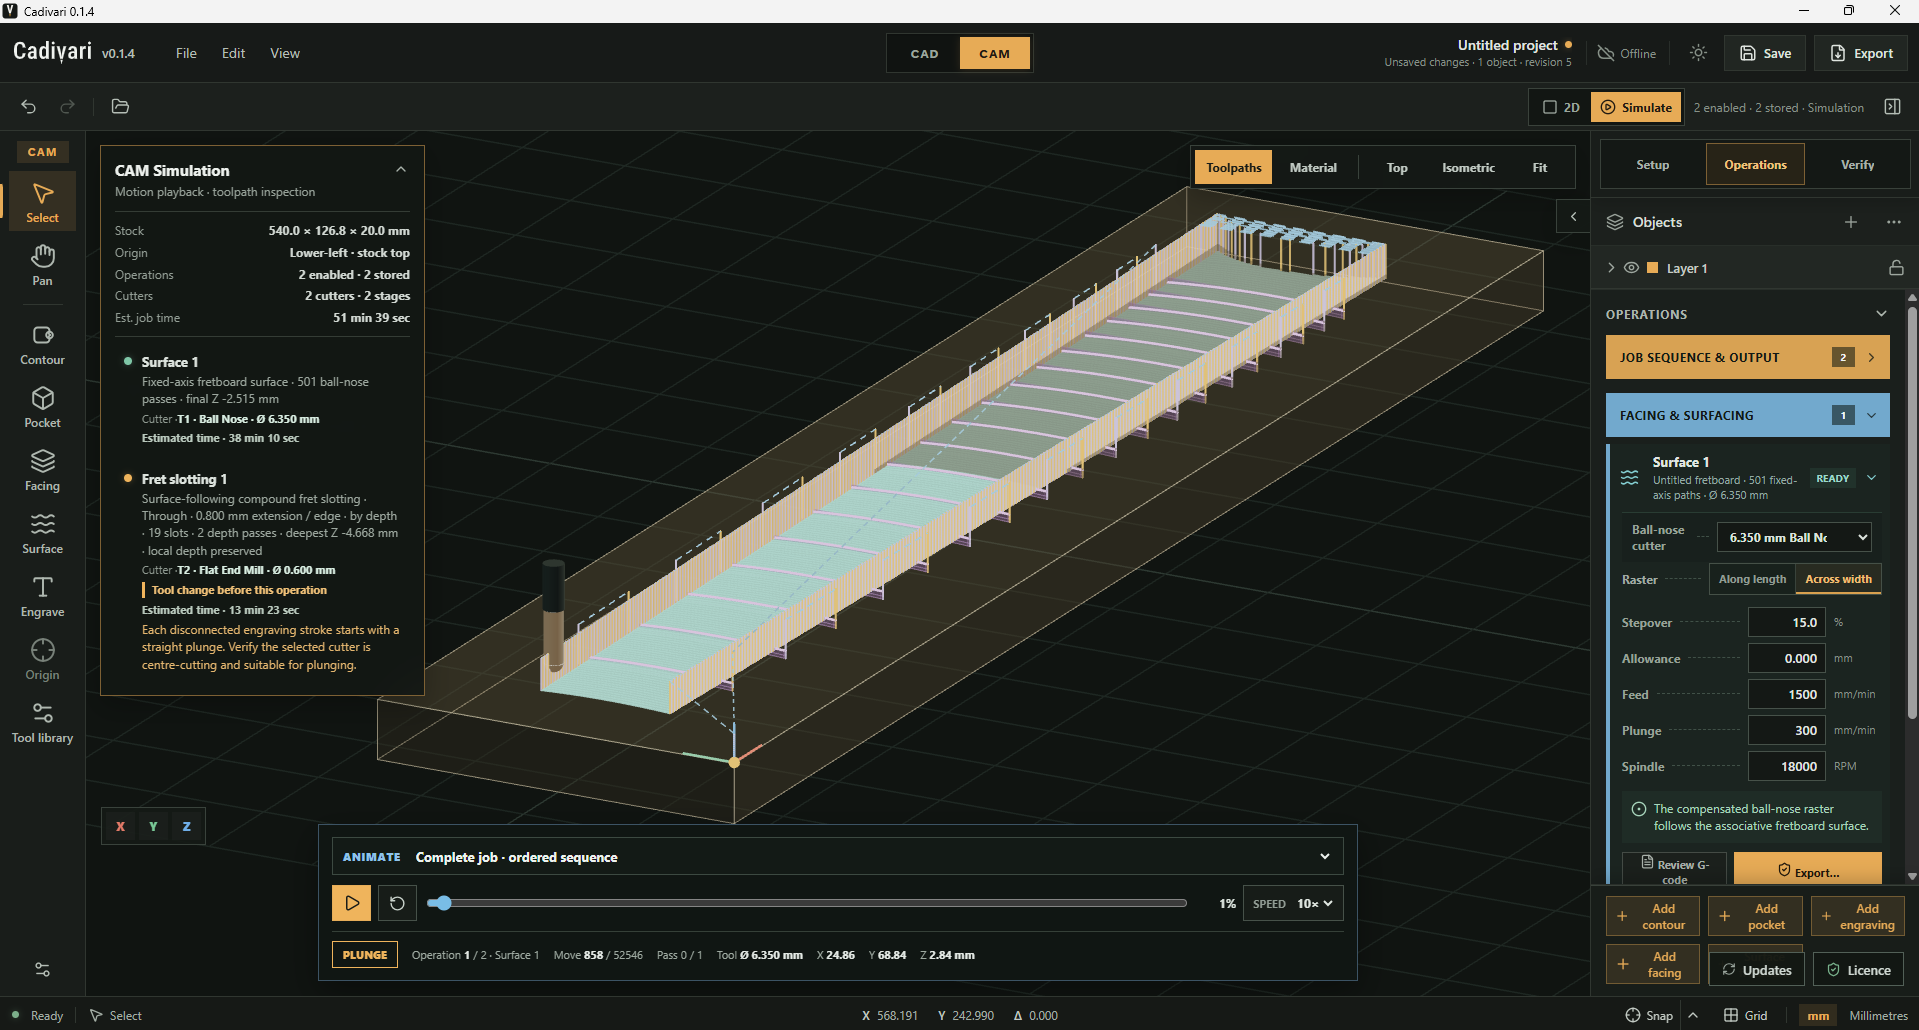
Task: Open a project folder from the toolbar
Action: 120,106
